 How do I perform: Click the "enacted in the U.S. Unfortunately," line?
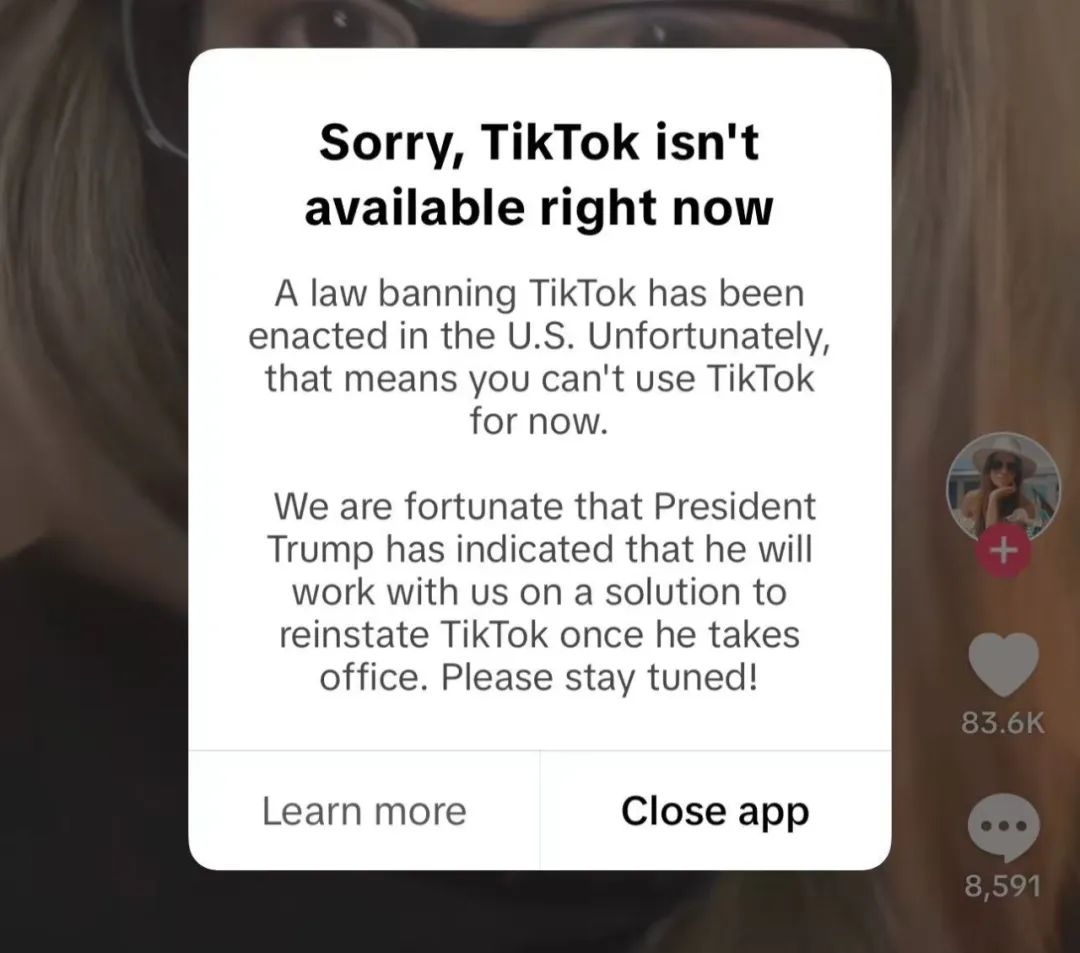point(539,337)
